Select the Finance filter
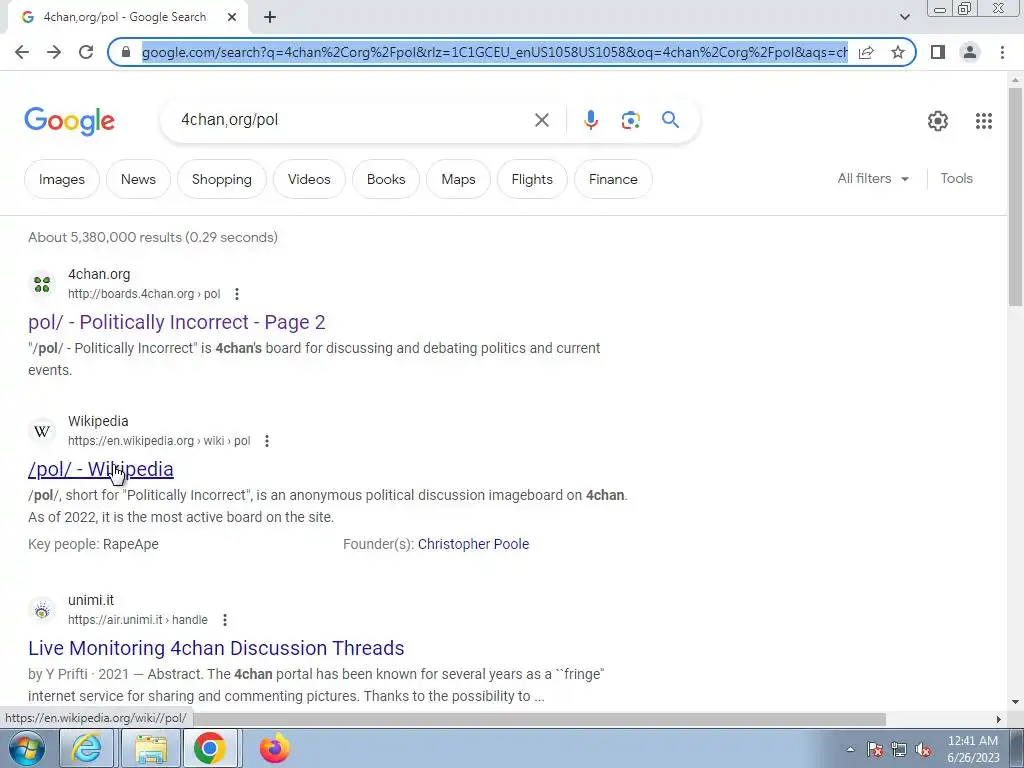The width and height of the screenshot is (1024, 768). 613,179
